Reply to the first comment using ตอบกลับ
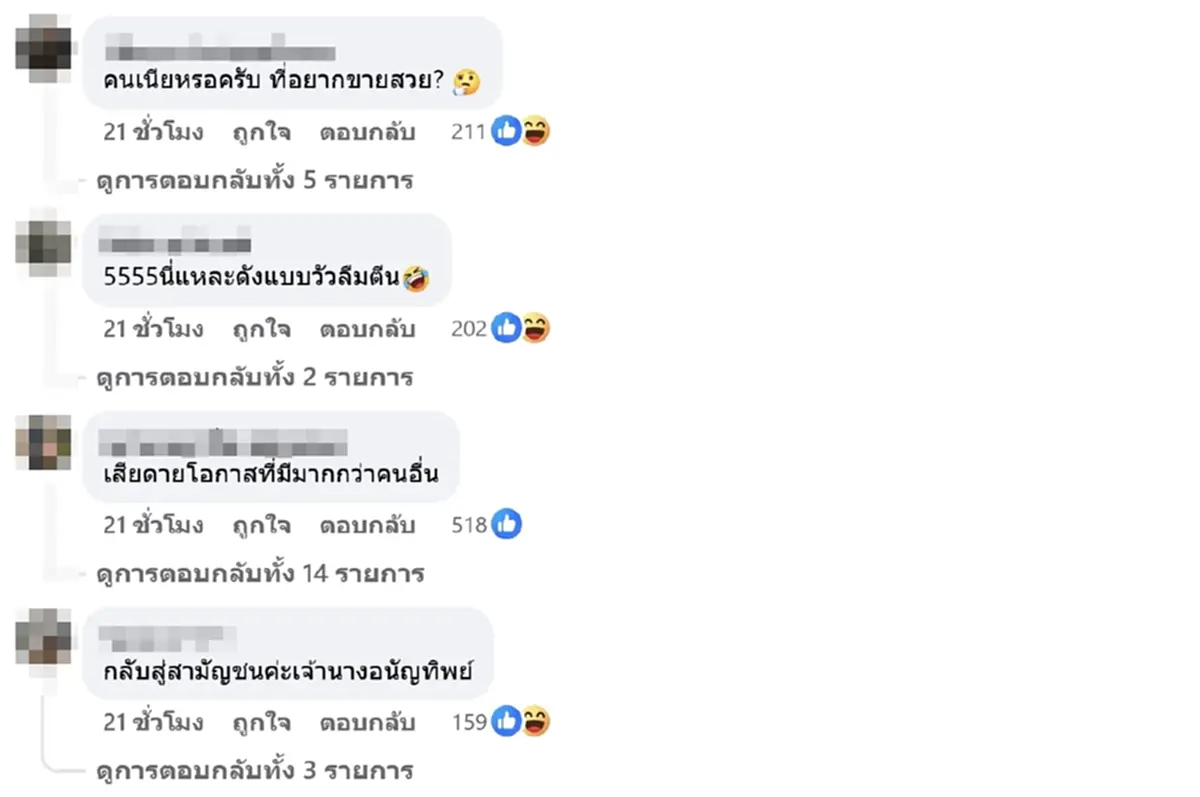 pos(367,132)
